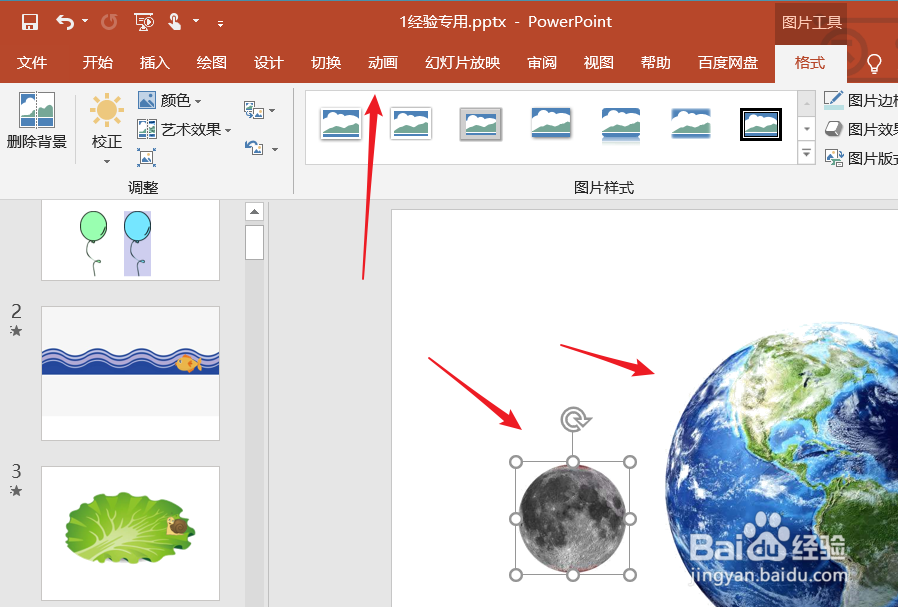Image resolution: width=898 pixels, height=607 pixels.
Task: Apply the fourth drop shadow picture style
Action: [x=551, y=123]
